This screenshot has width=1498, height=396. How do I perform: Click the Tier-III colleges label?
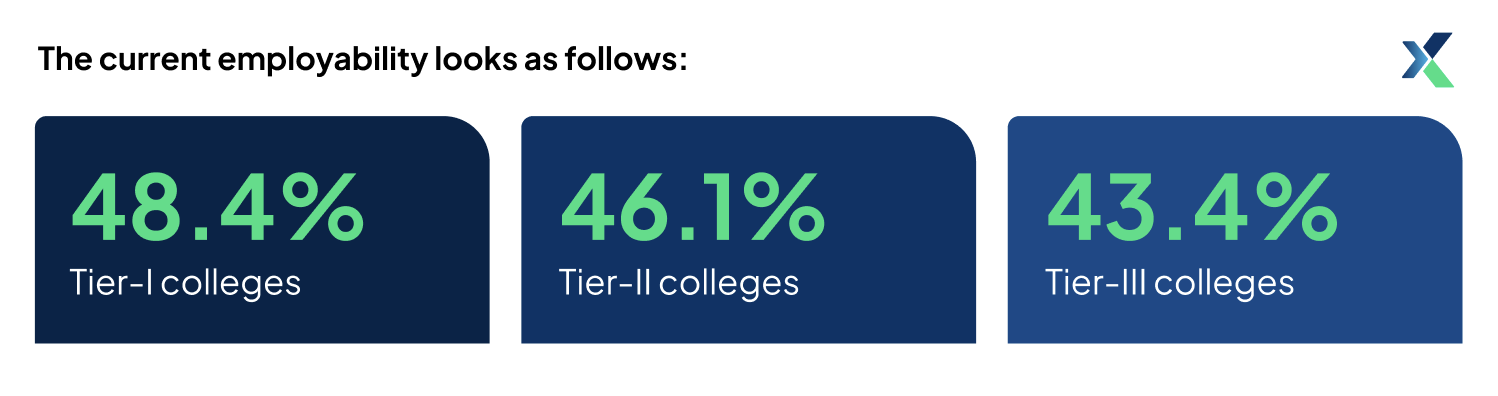tap(1170, 283)
